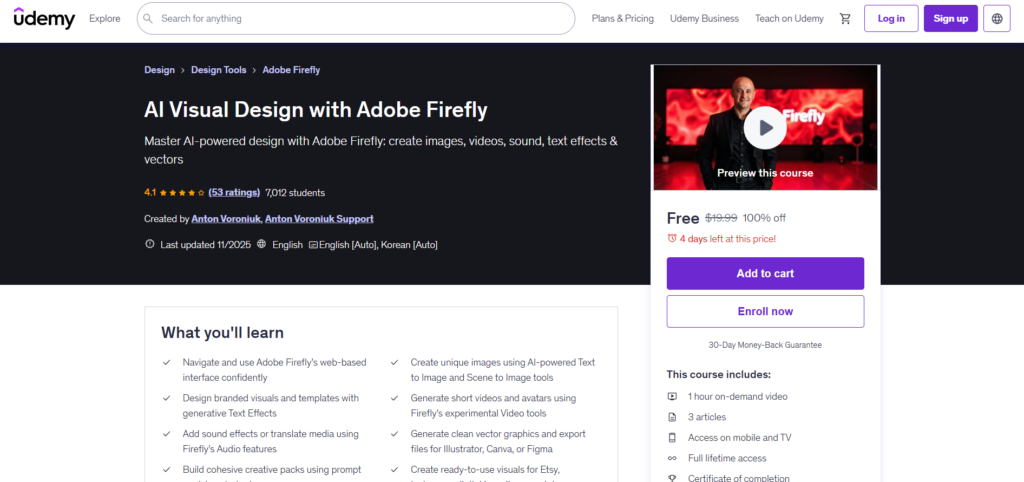Image resolution: width=1024 pixels, height=482 pixels.
Task: Click the checkmark beside Generate clean vector graphics
Action: 394,434
